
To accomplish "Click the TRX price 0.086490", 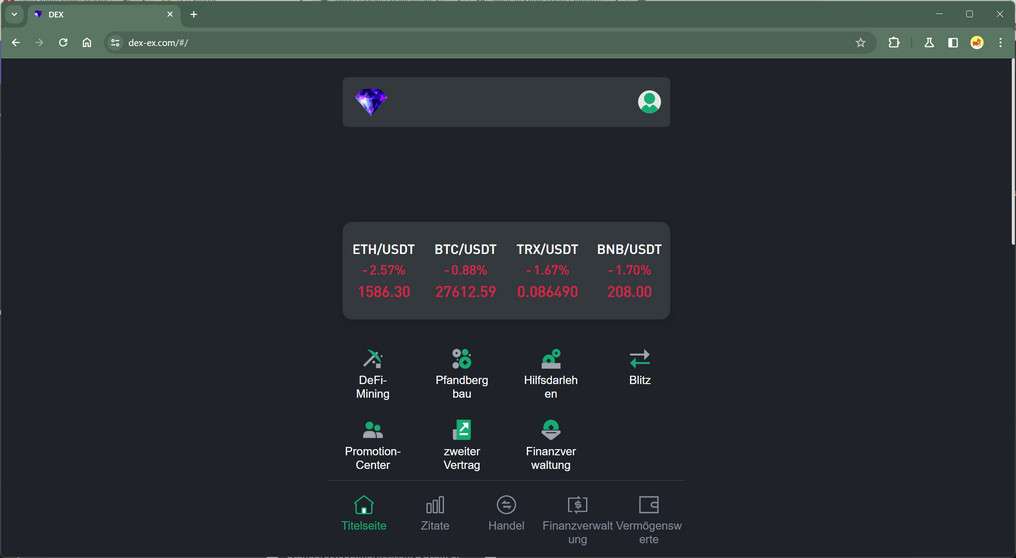I will click(548, 292).
